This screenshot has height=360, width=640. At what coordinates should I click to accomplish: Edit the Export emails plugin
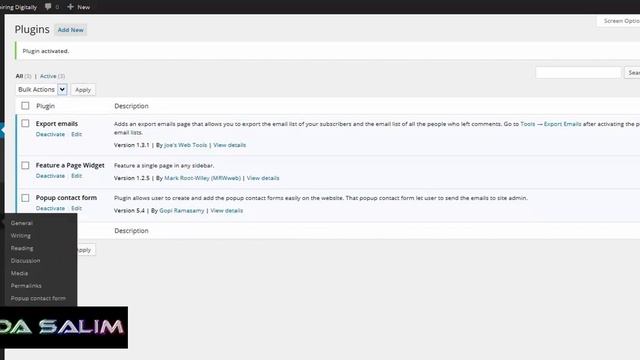pyautogui.click(x=77, y=134)
